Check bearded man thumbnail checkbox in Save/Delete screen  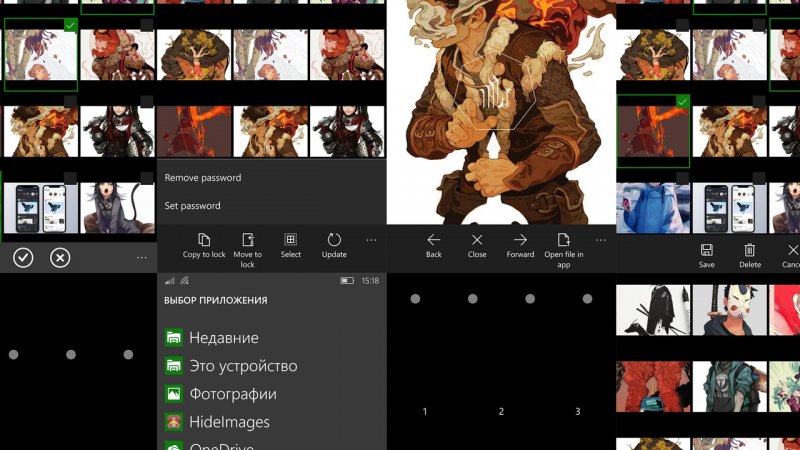pos(759,102)
